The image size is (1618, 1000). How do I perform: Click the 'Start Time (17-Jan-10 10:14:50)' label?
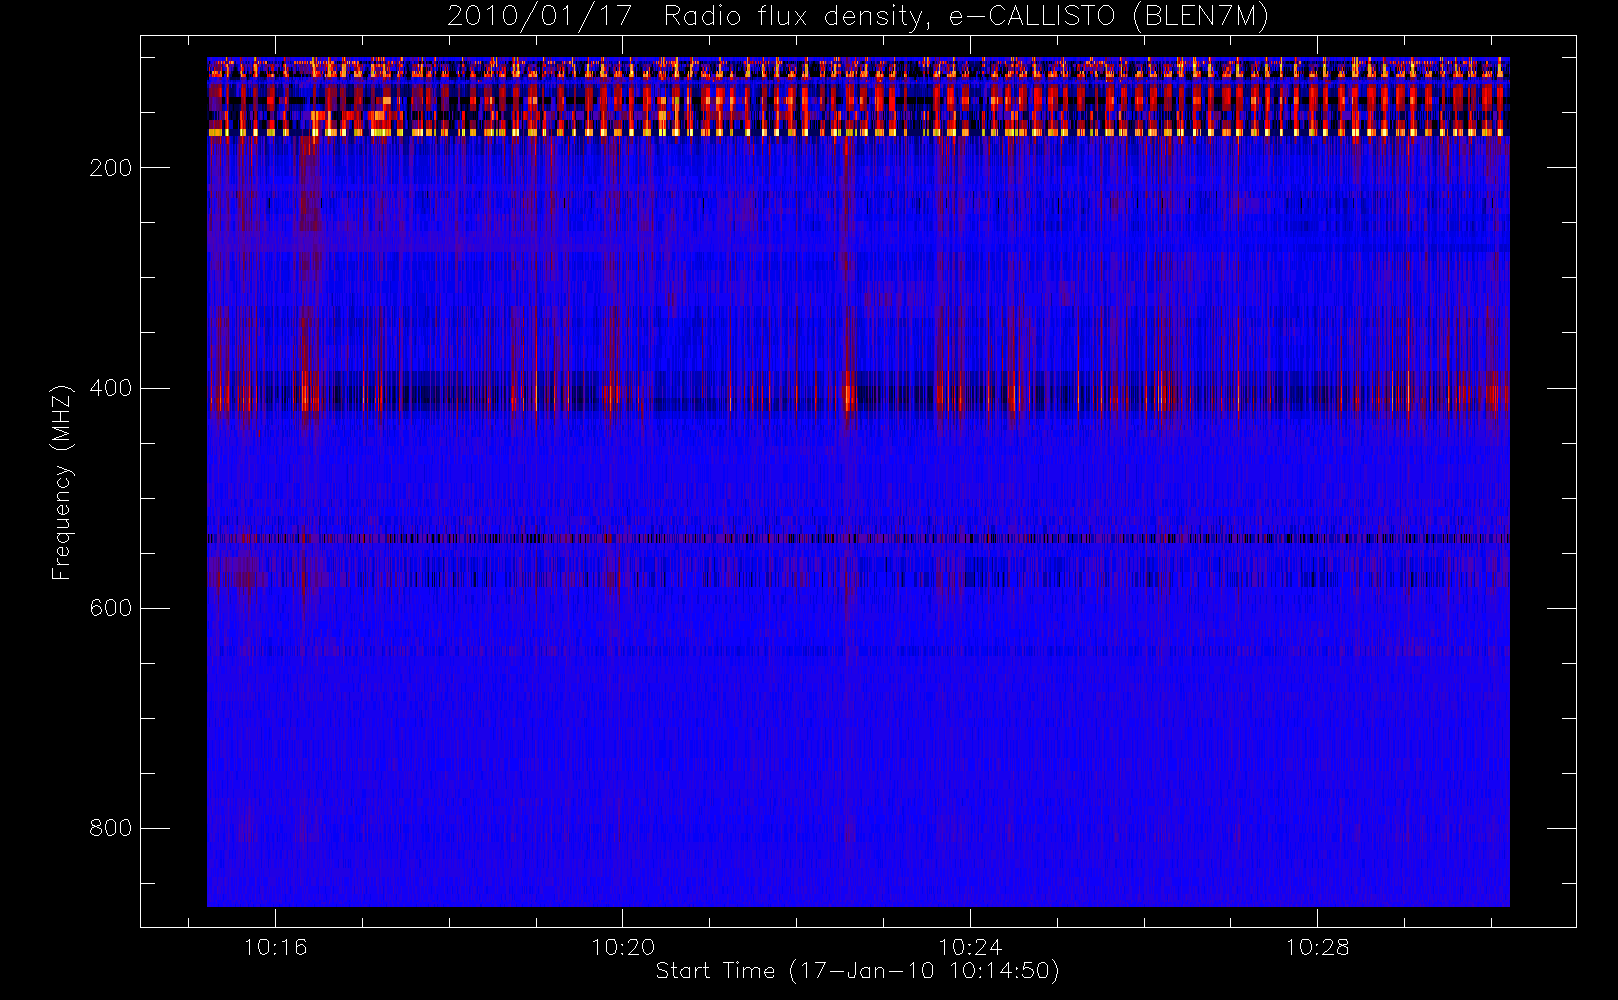pos(858,971)
